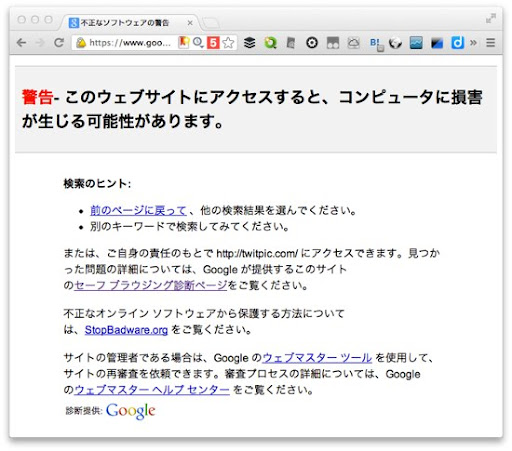The width and height of the screenshot is (512, 451).
Task: Click the macOS zoom window button
Action: (49, 20)
